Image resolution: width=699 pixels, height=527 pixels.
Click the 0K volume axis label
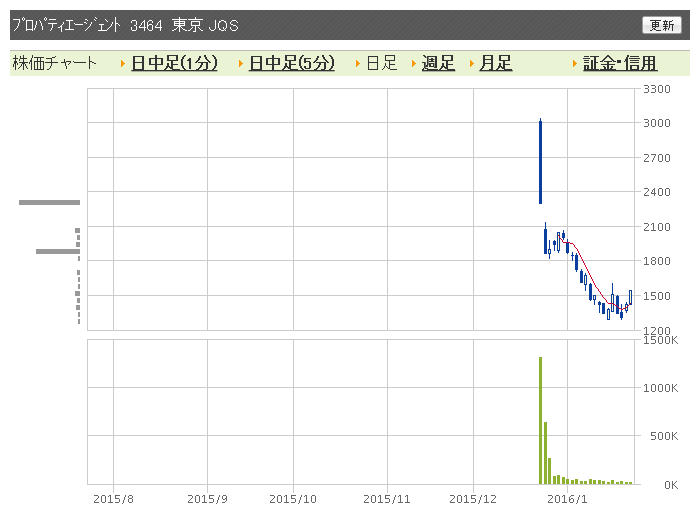point(671,485)
